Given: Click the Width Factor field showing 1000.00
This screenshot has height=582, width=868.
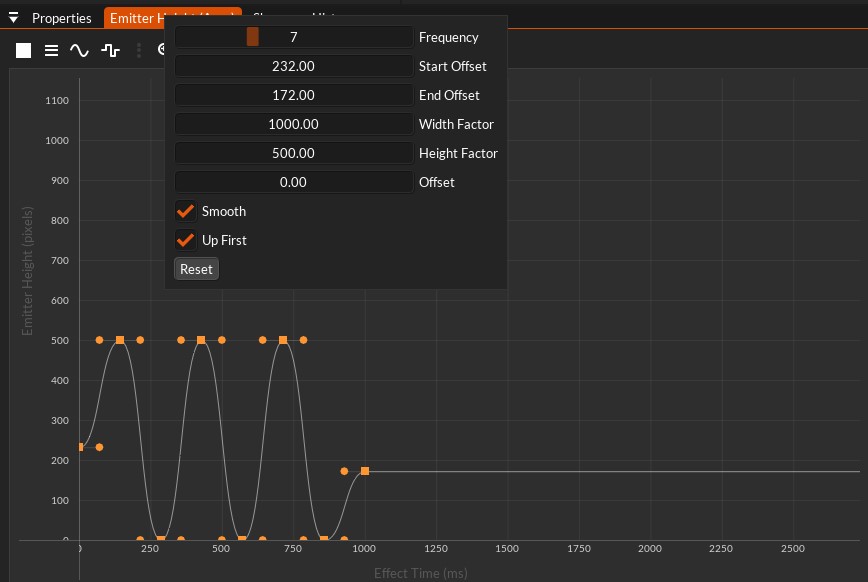Looking at the screenshot, I should point(294,124).
